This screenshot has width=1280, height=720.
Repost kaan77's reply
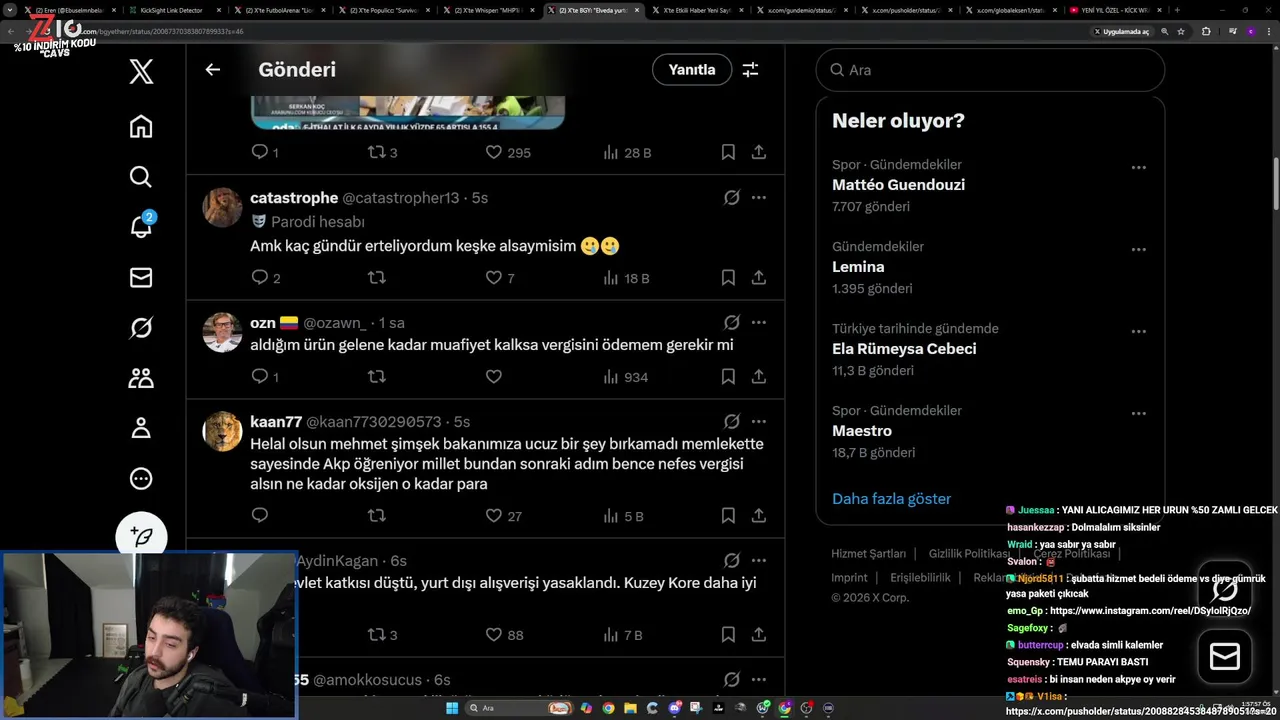[x=377, y=516]
